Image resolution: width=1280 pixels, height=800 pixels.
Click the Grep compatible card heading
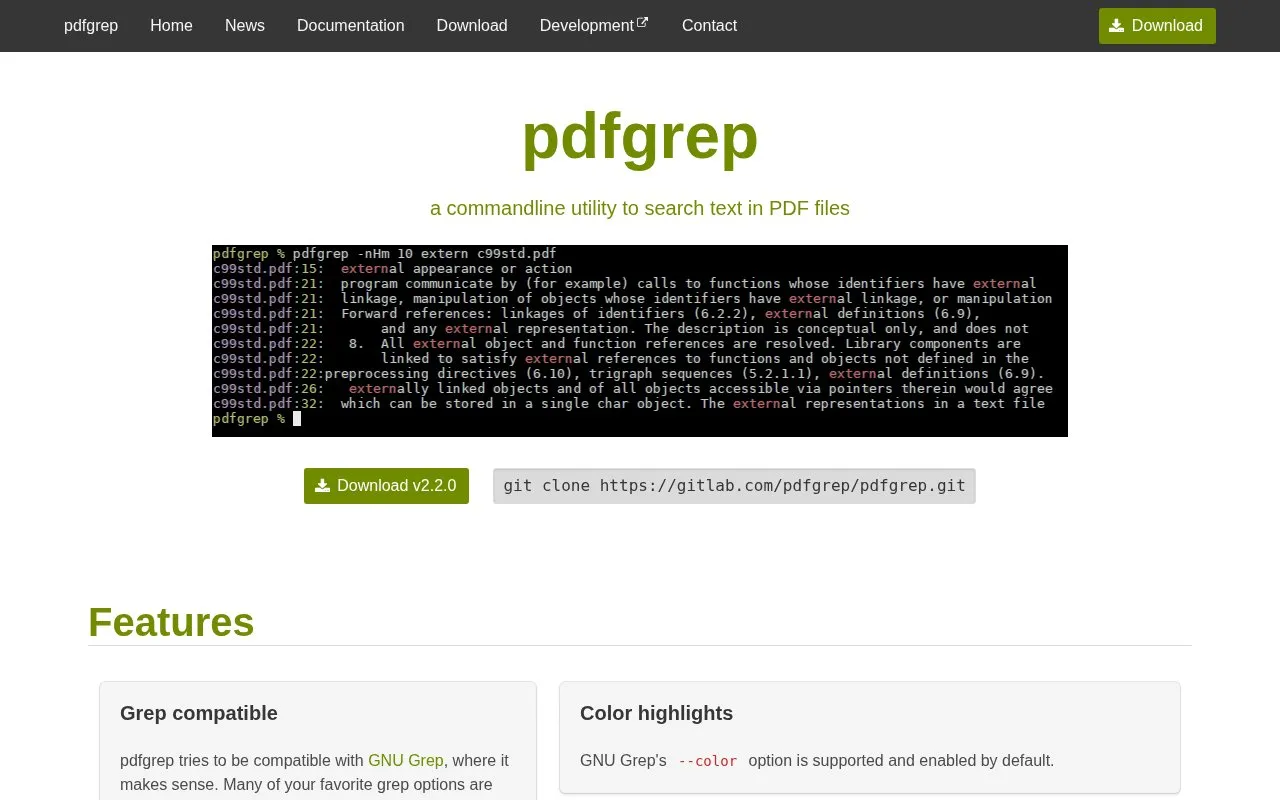coord(199,713)
